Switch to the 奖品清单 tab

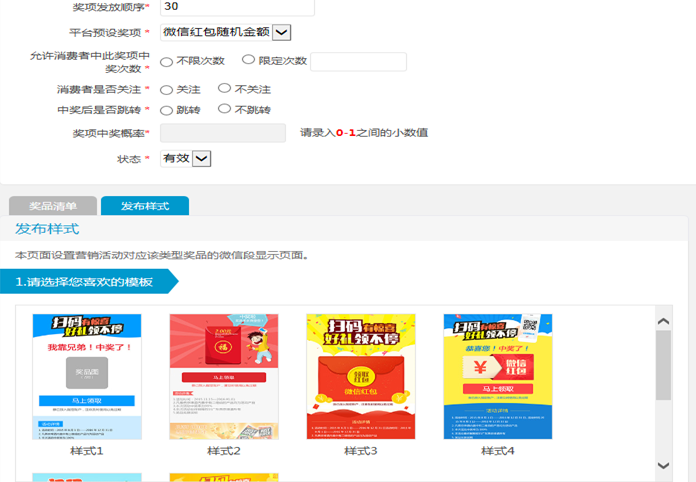[53, 206]
